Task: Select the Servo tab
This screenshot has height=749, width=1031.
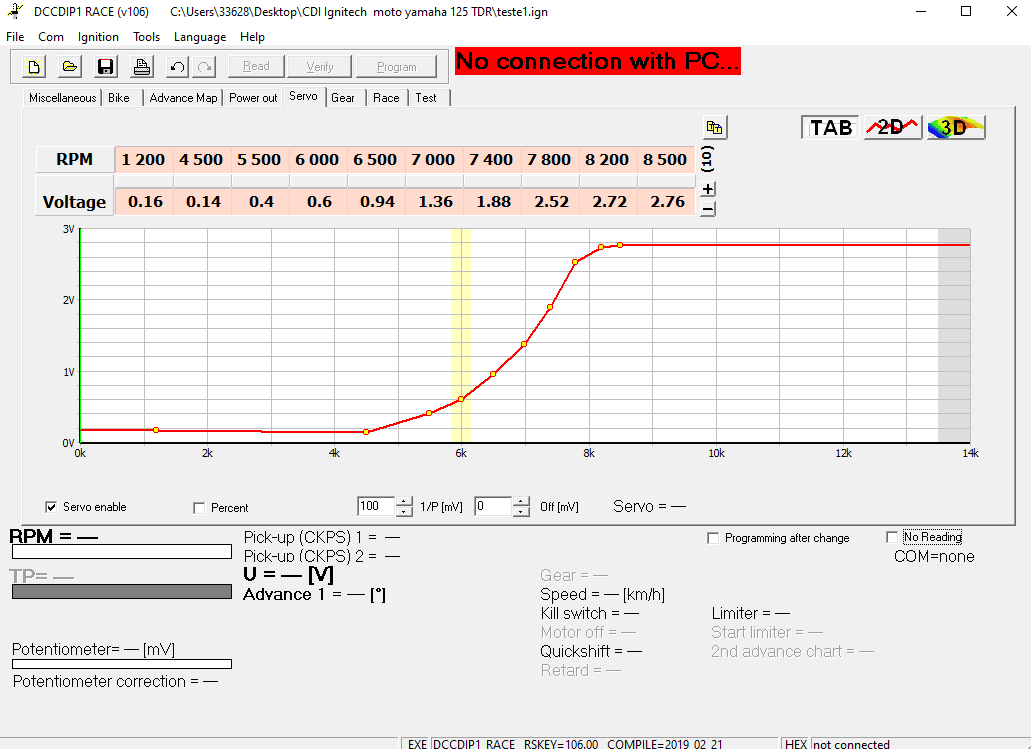Action: click(x=303, y=96)
